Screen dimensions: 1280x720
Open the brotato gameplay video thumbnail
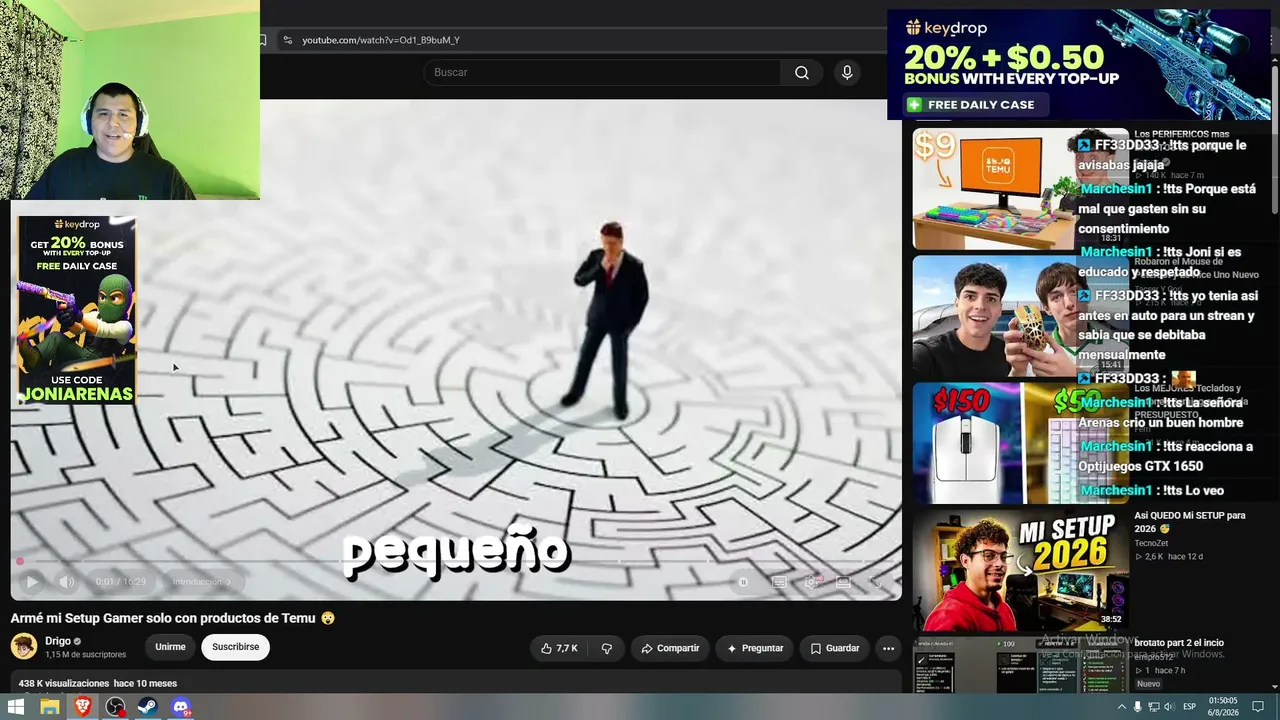point(1021,665)
